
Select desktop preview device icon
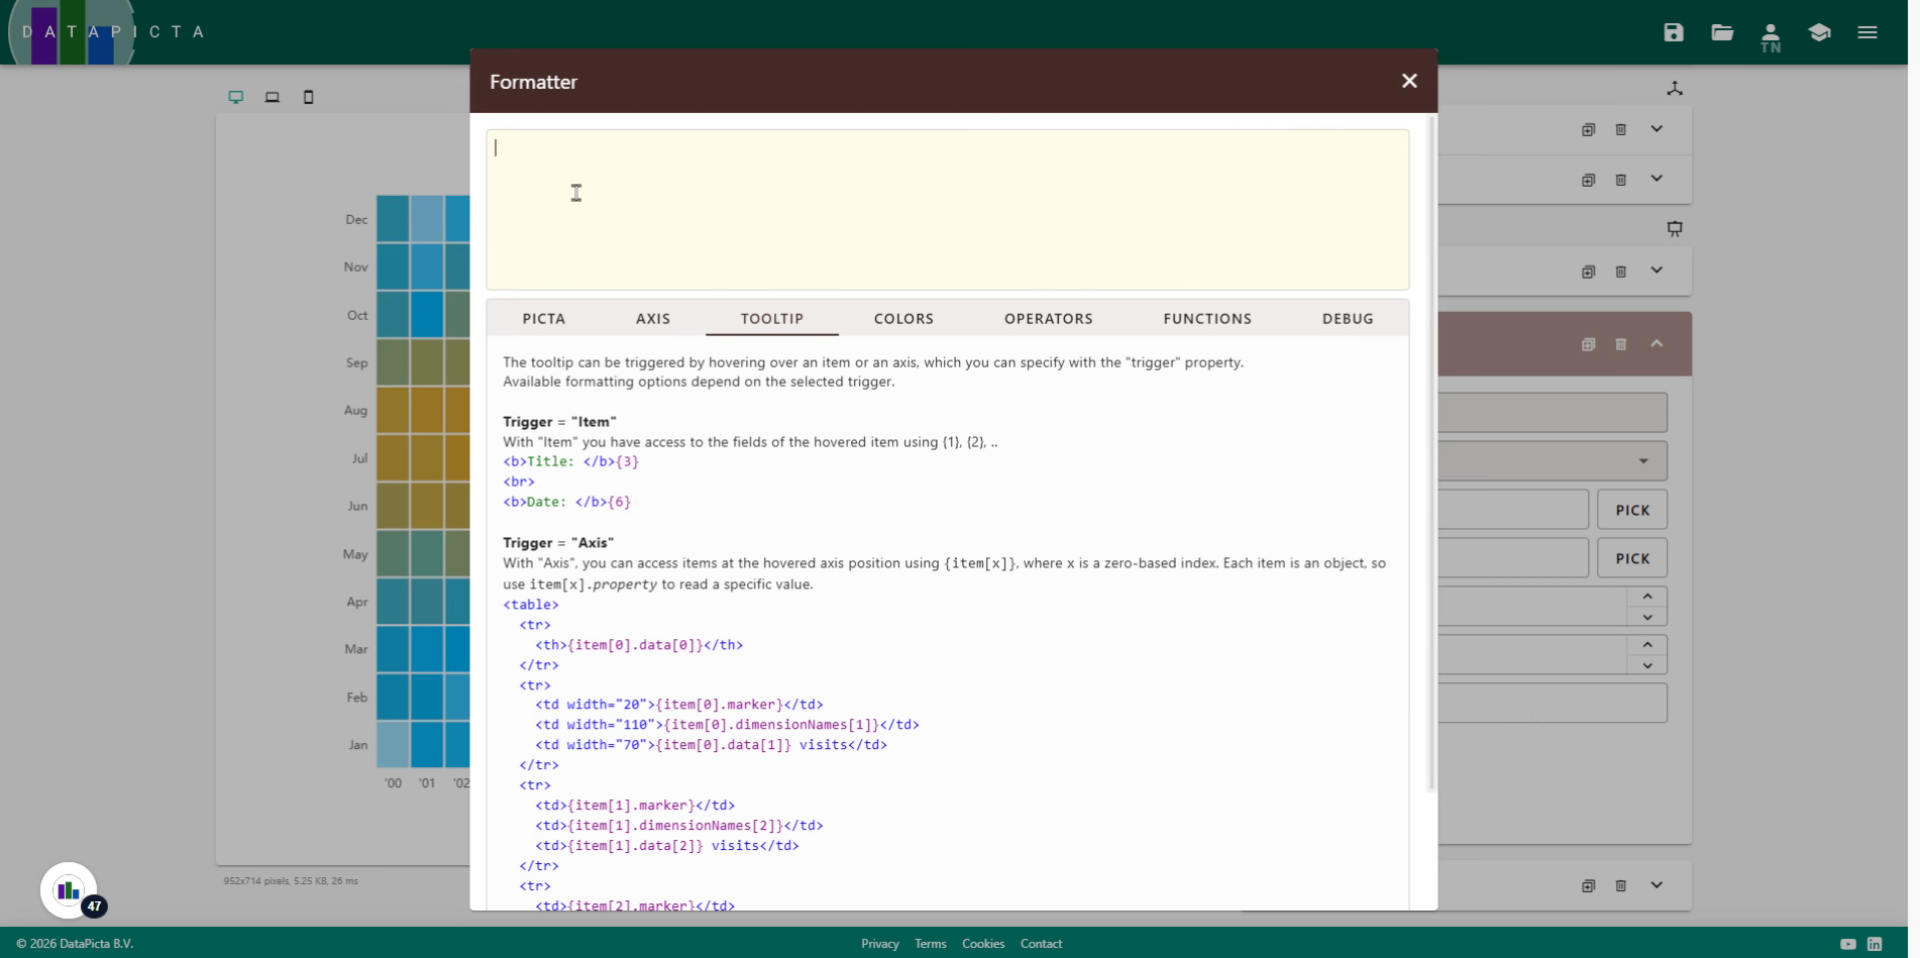tap(236, 97)
